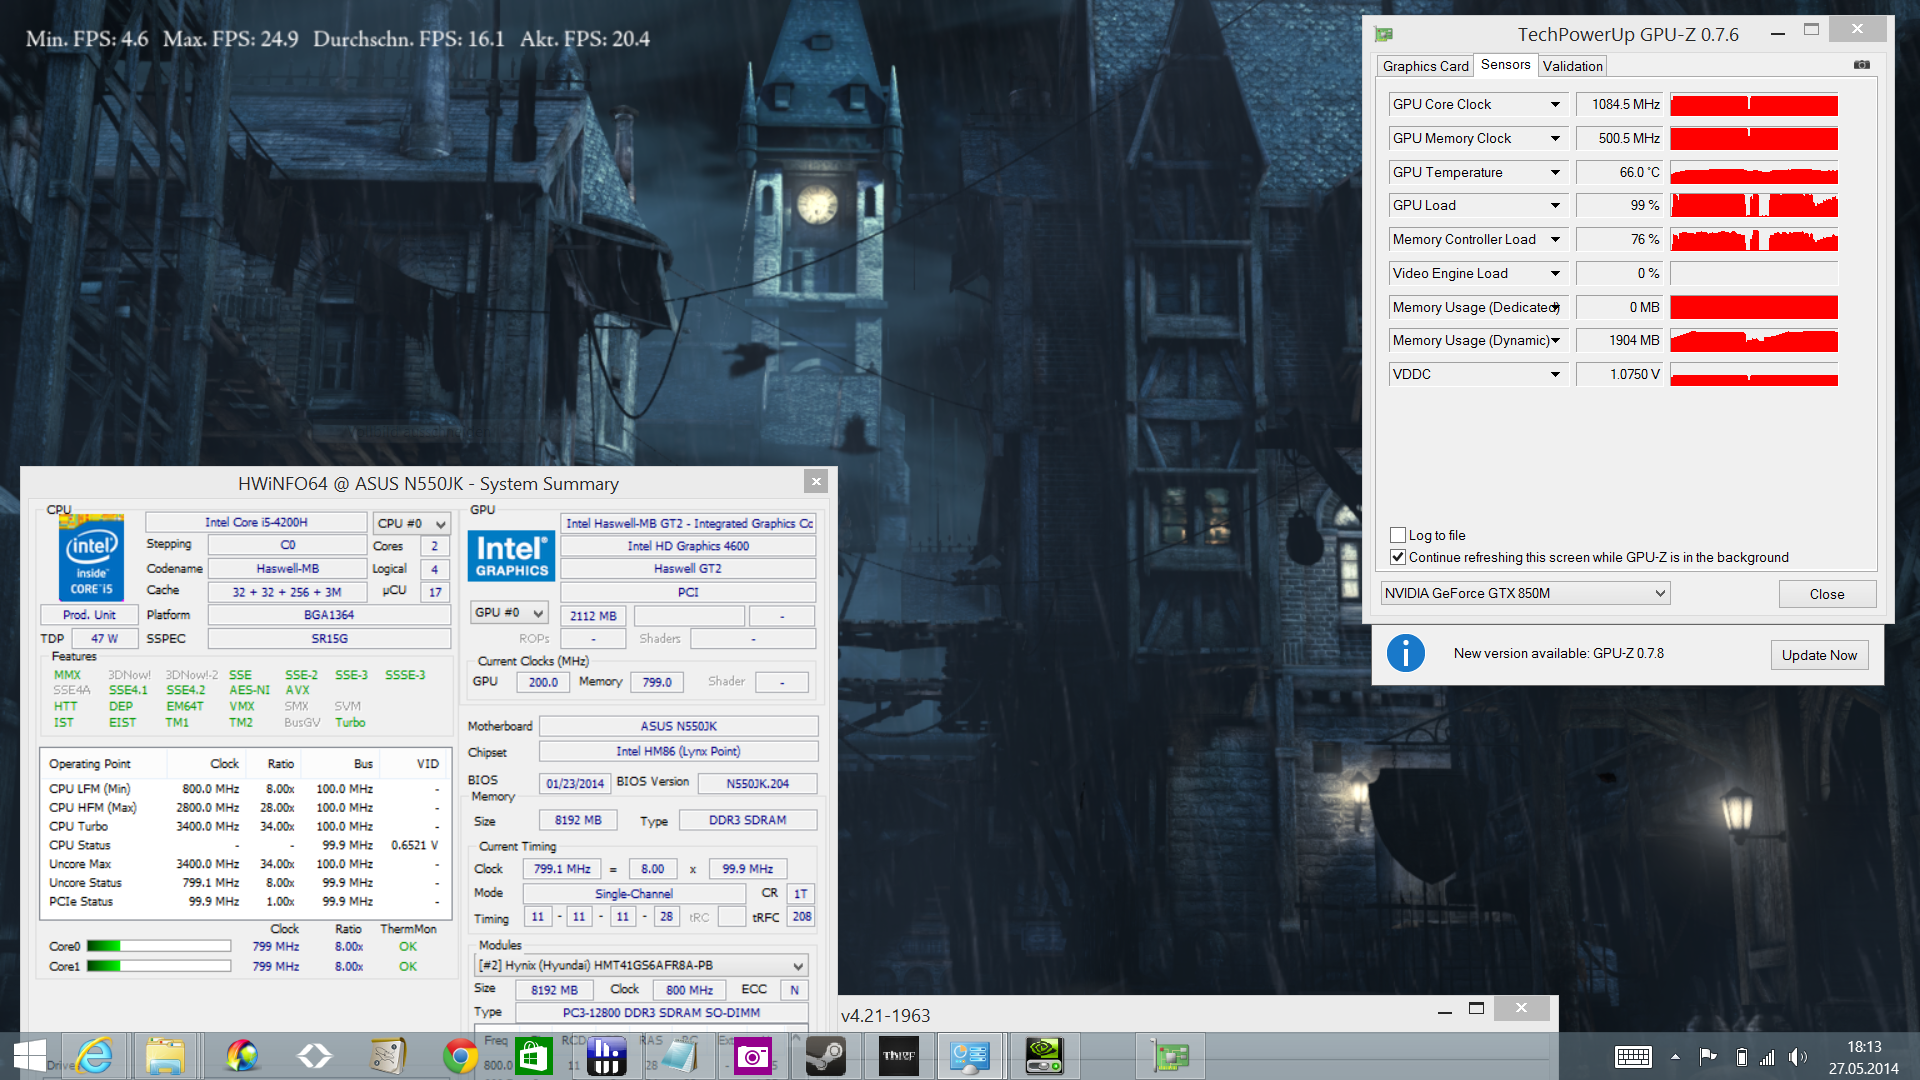
Task: Click the 1084.5 MHz core clock value
Action: coord(1620,104)
